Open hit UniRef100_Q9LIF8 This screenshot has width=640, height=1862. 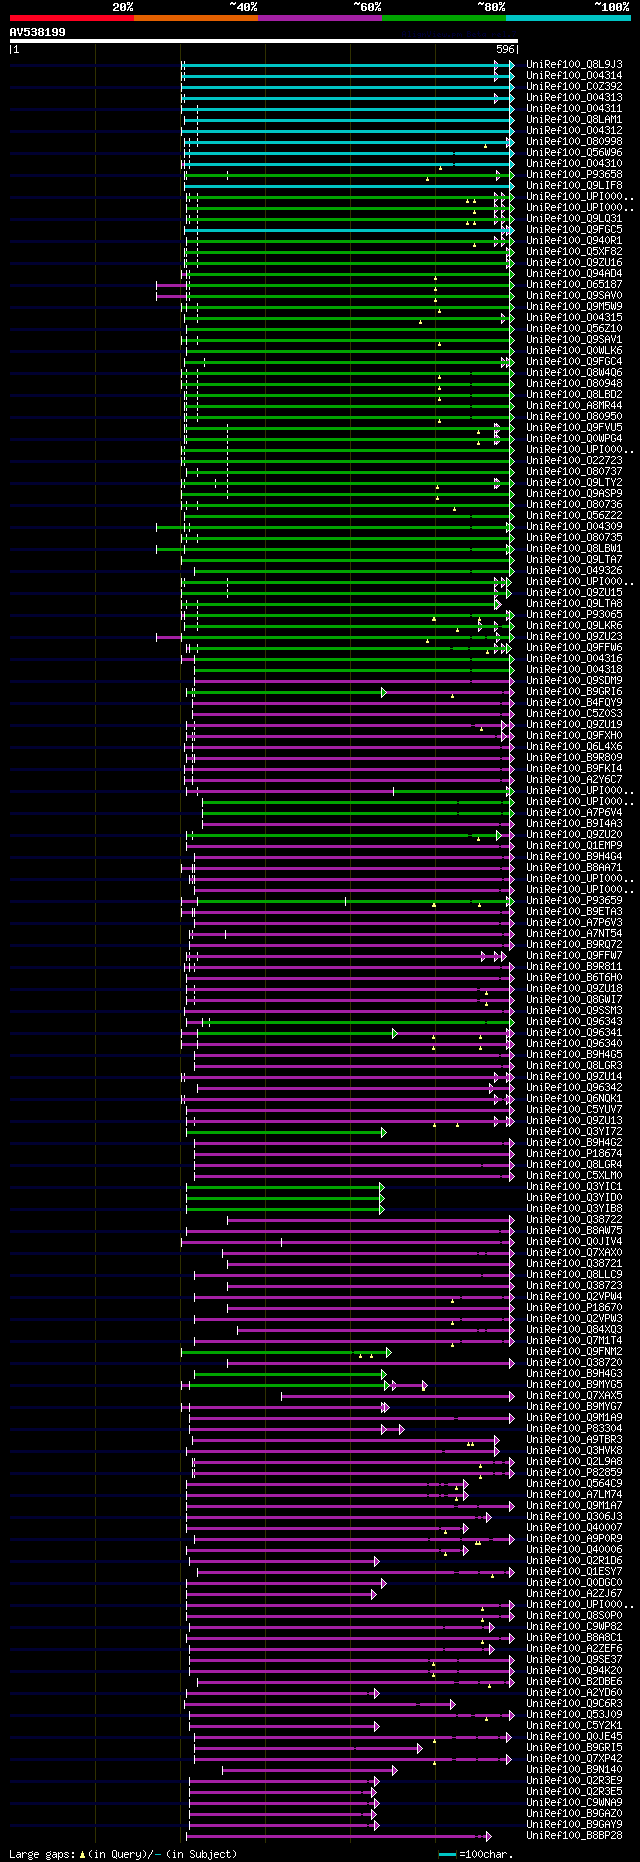pyautogui.click(x=574, y=185)
